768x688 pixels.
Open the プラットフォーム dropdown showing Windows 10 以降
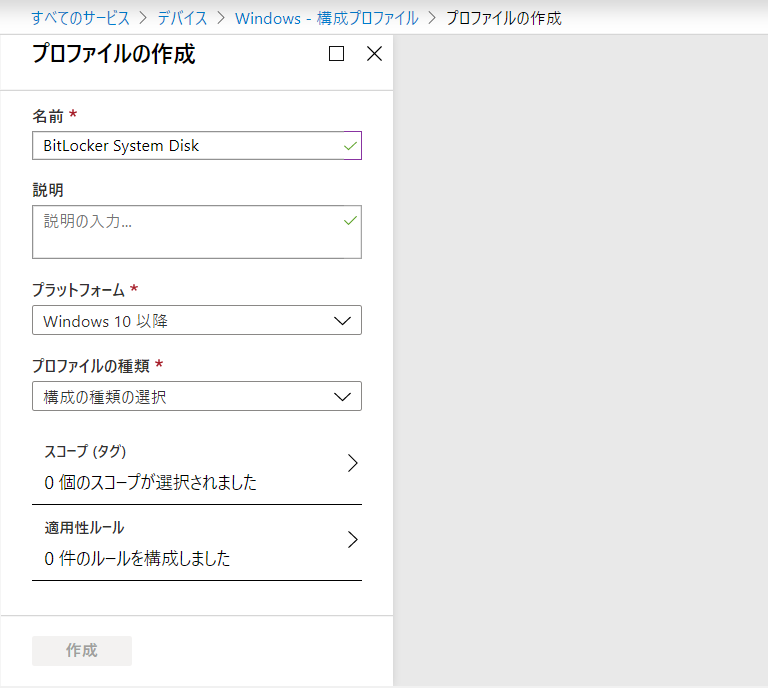[197, 320]
